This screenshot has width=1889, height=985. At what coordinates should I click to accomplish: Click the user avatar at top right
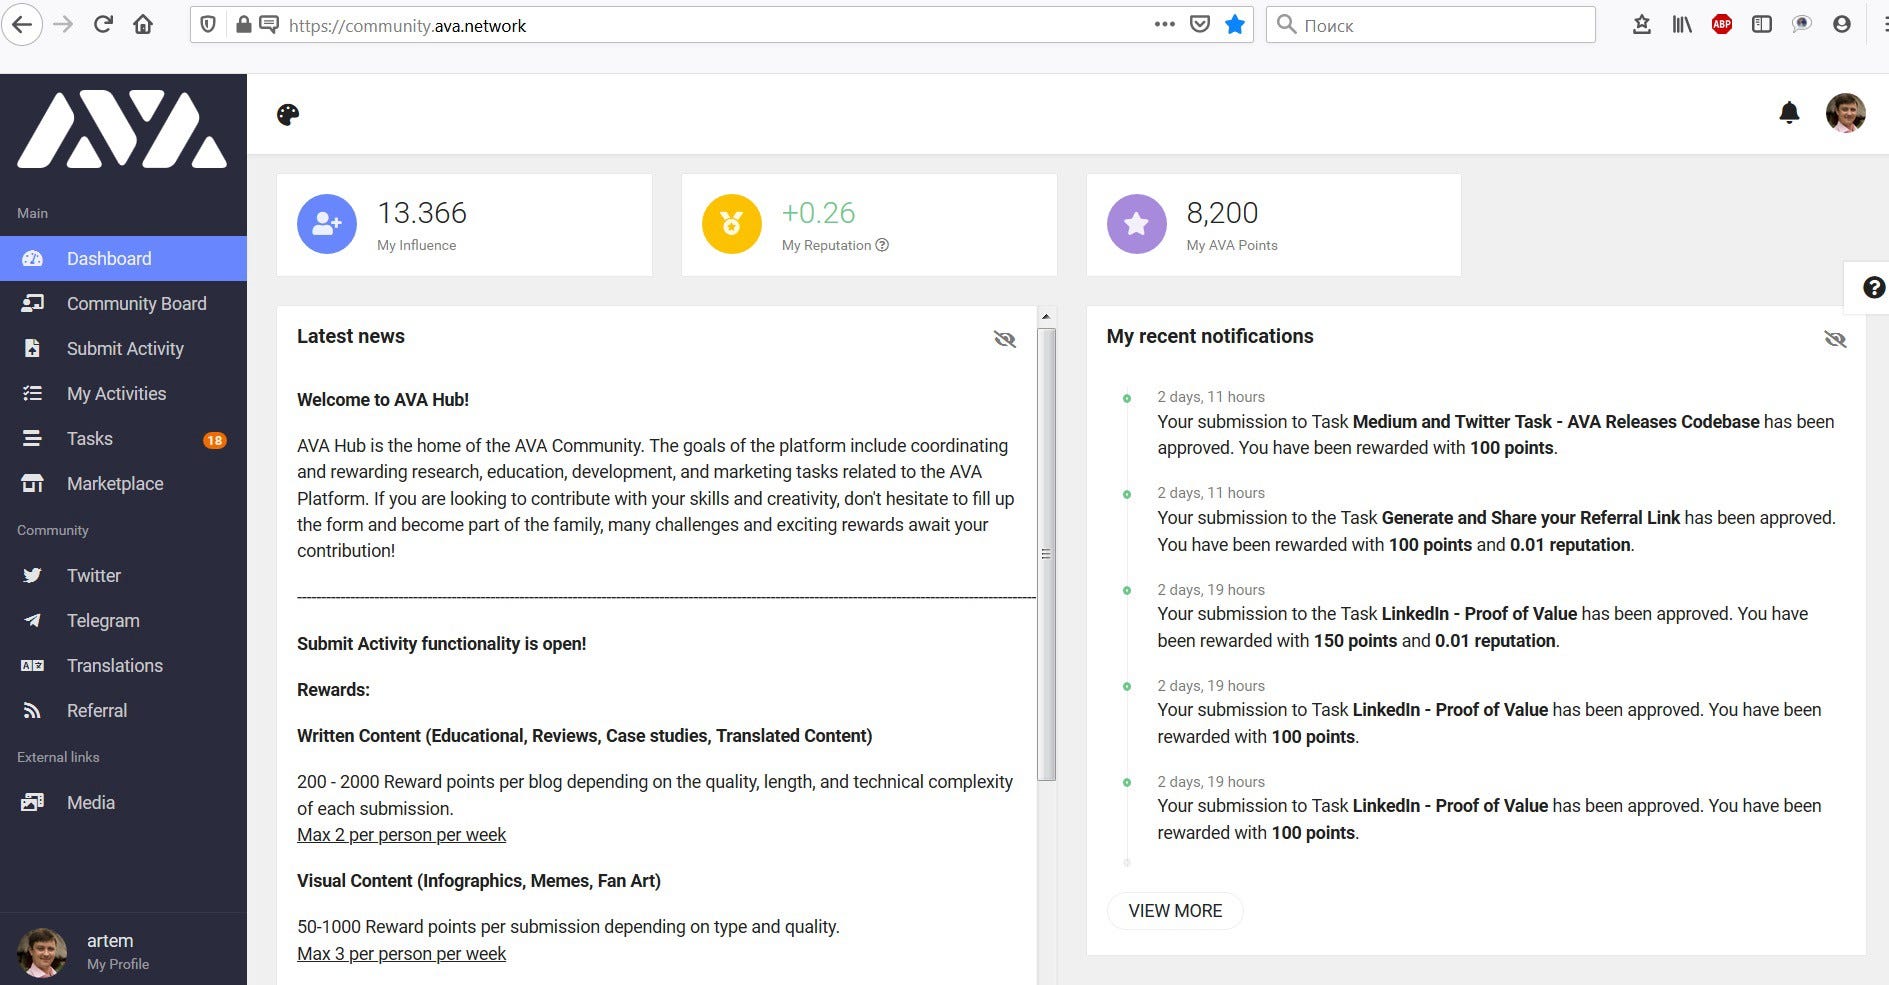[x=1845, y=113]
